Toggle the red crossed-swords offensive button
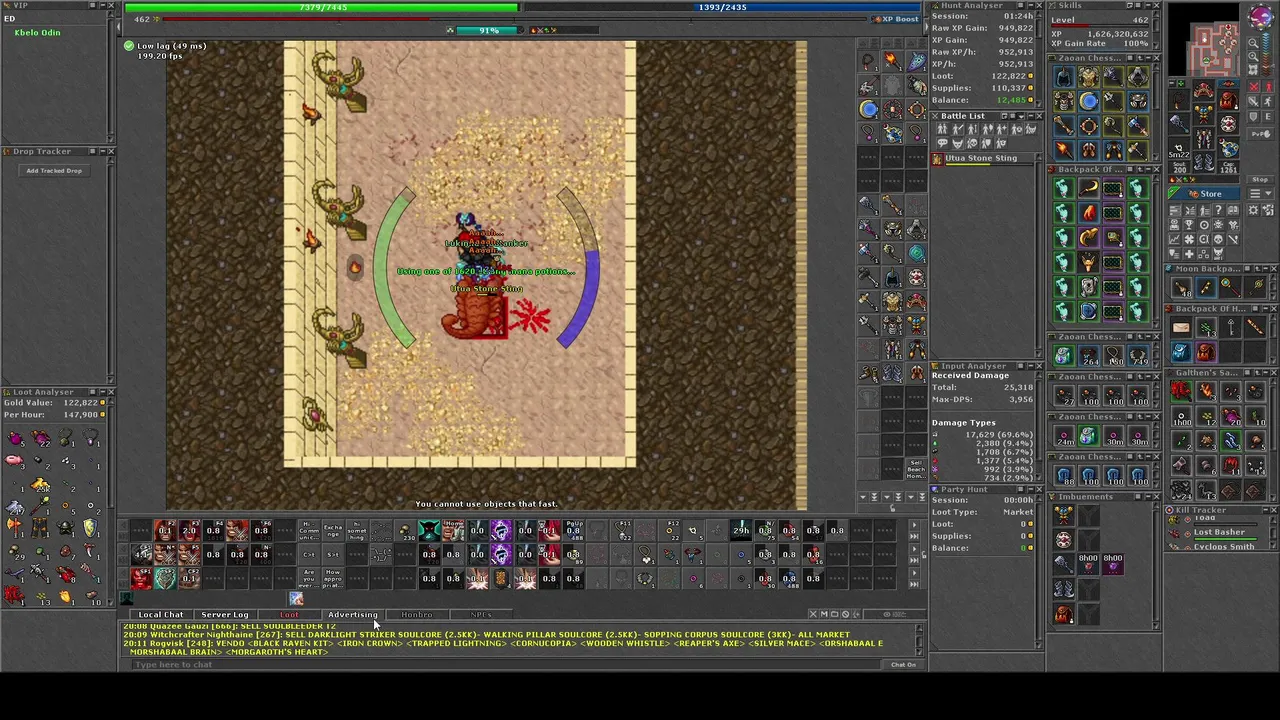 [1253, 87]
